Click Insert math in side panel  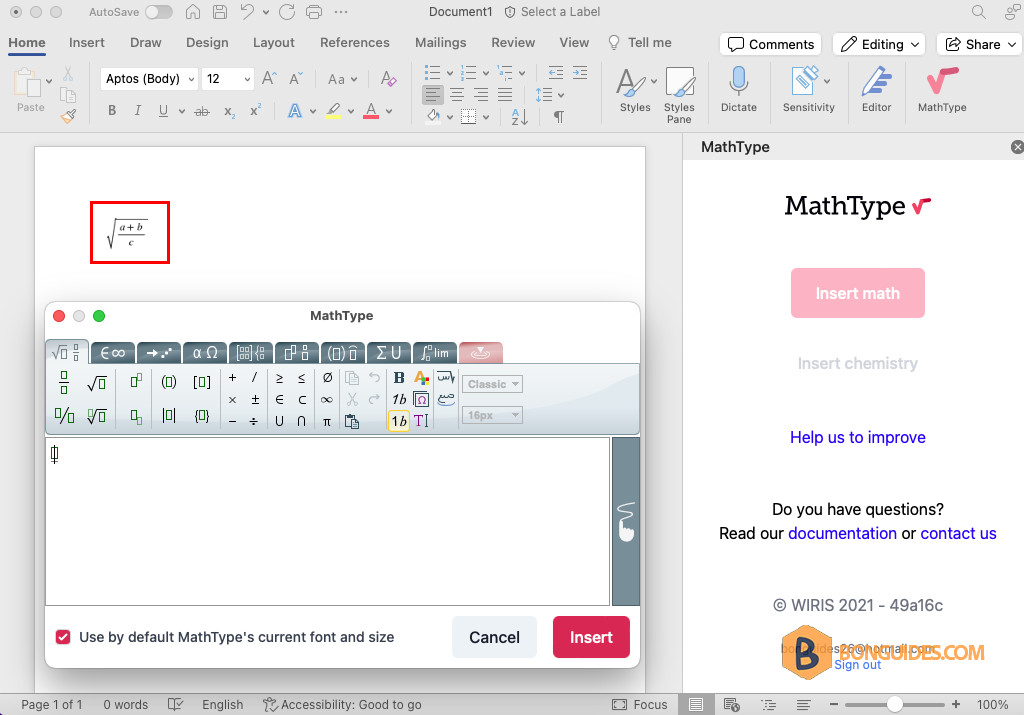coord(857,293)
